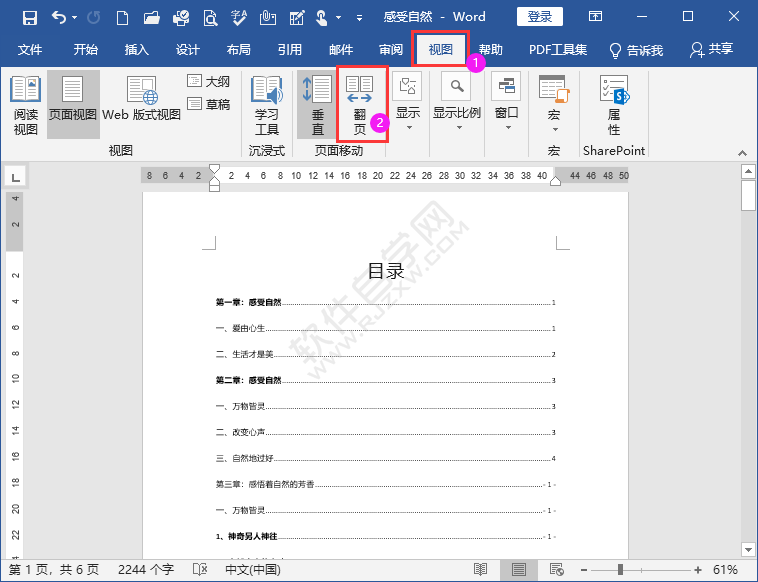
Task: Switch to the 帮助 tab
Action: pos(491,50)
